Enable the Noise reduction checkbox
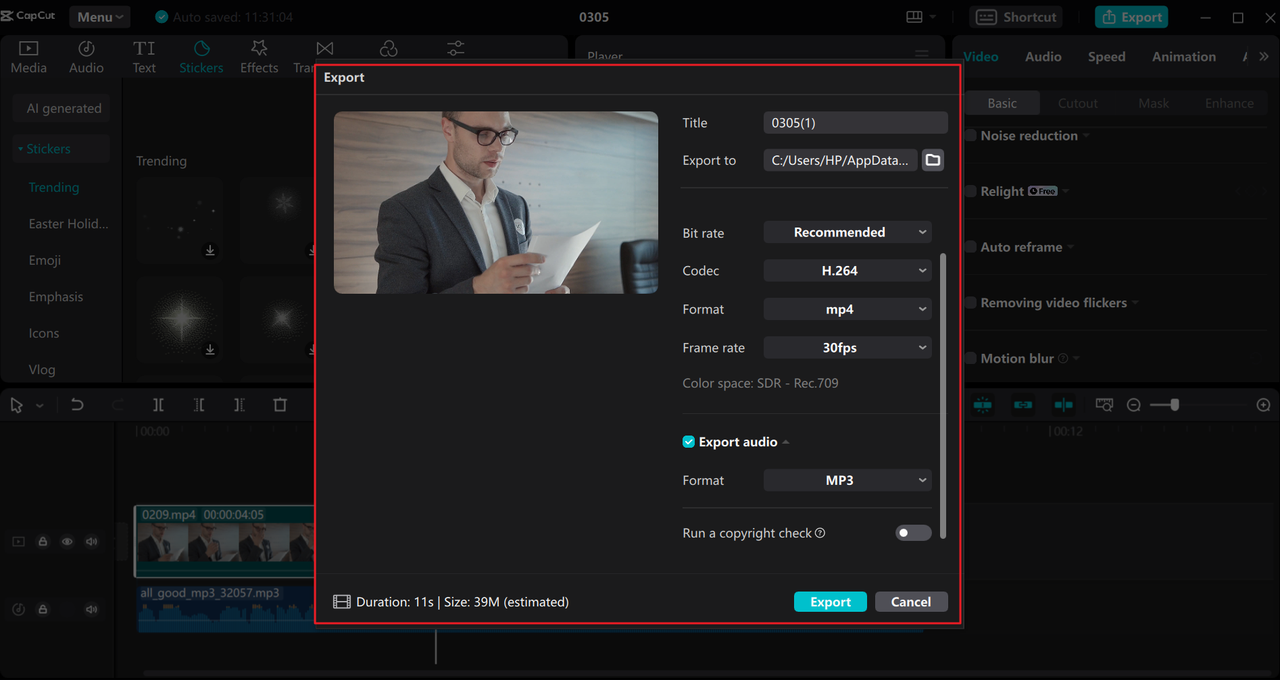This screenshot has width=1280, height=680. pyautogui.click(x=970, y=136)
